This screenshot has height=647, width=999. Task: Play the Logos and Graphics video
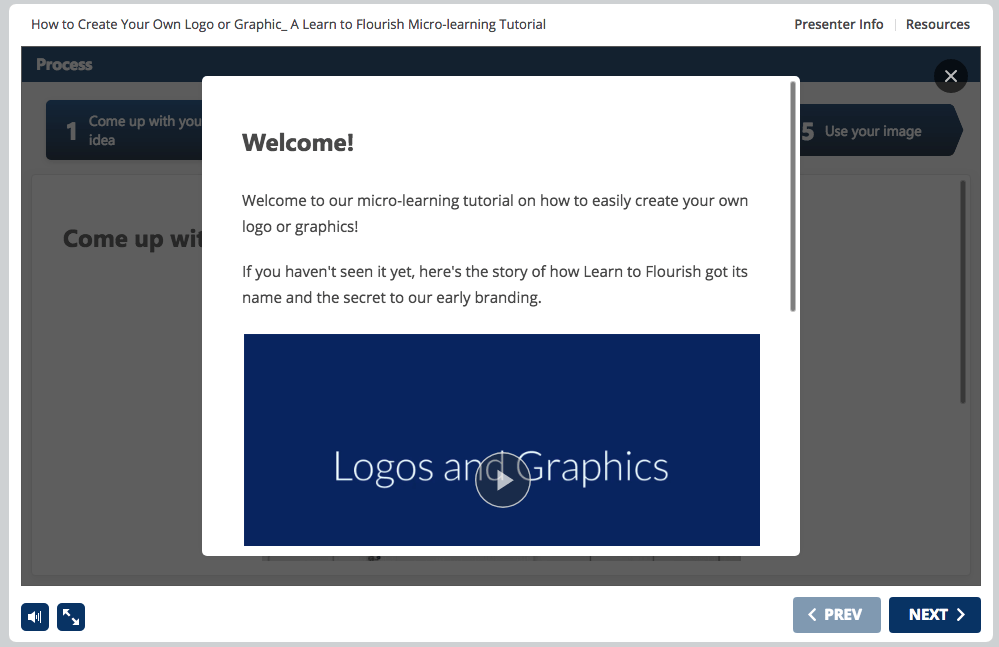coord(502,480)
